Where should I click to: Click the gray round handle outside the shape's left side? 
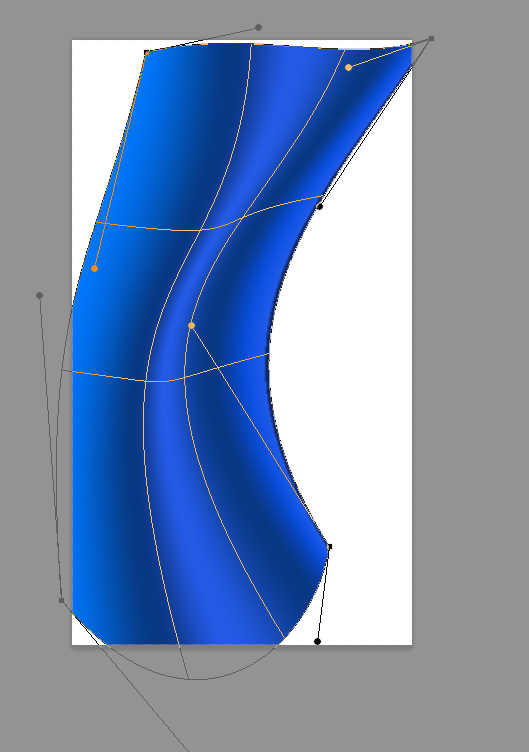[x=39, y=295]
